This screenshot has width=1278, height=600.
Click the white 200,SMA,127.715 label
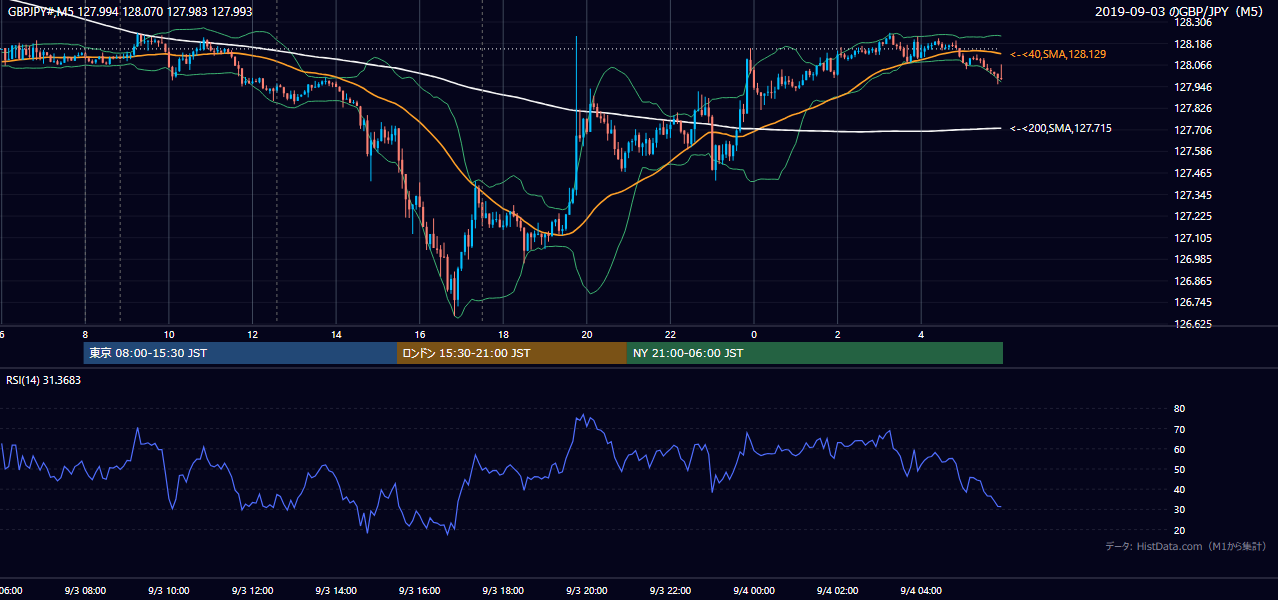coord(1060,128)
